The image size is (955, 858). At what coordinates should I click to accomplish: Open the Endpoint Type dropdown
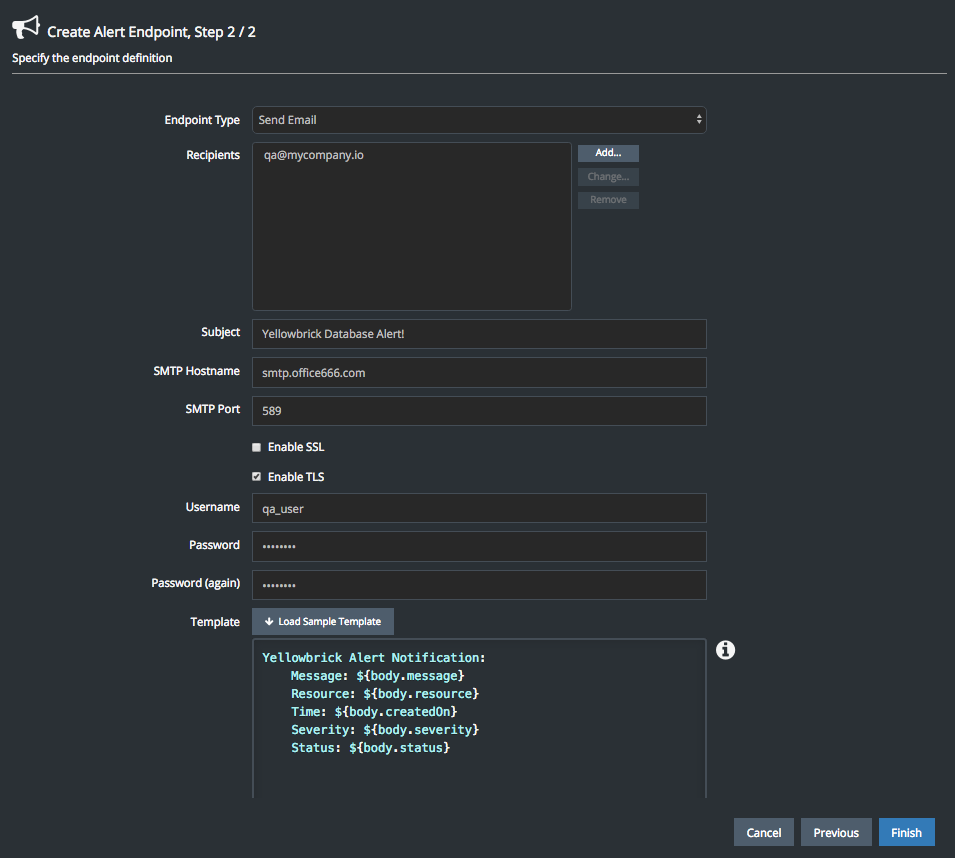coord(479,120)
